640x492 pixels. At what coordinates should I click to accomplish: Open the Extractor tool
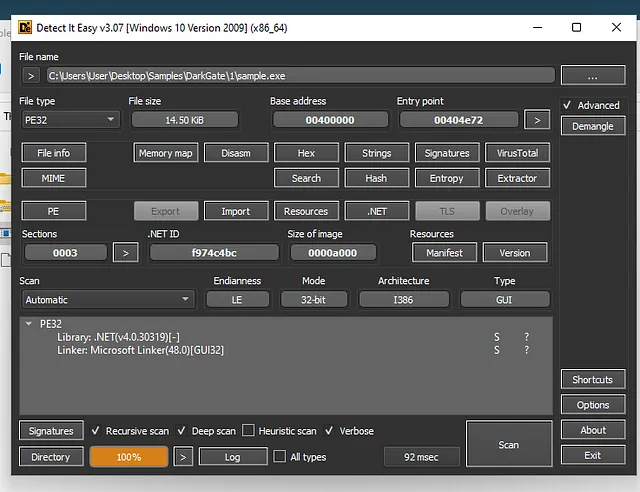point(517,178)
